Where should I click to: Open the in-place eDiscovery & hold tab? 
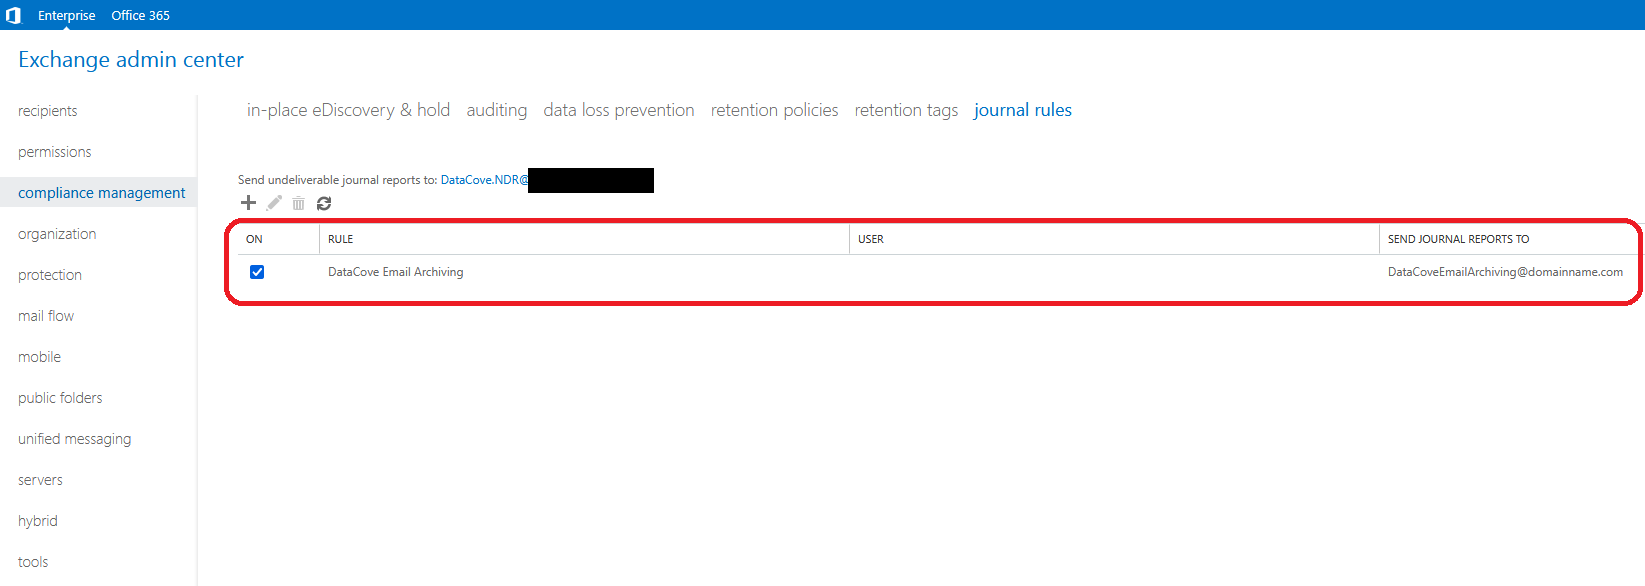[348, 110]
